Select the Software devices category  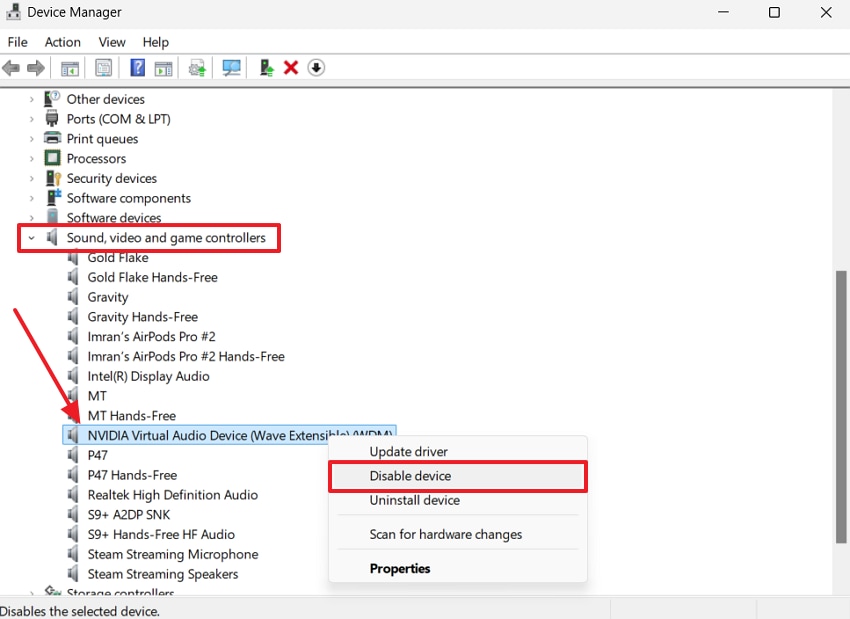pos(114,217)
